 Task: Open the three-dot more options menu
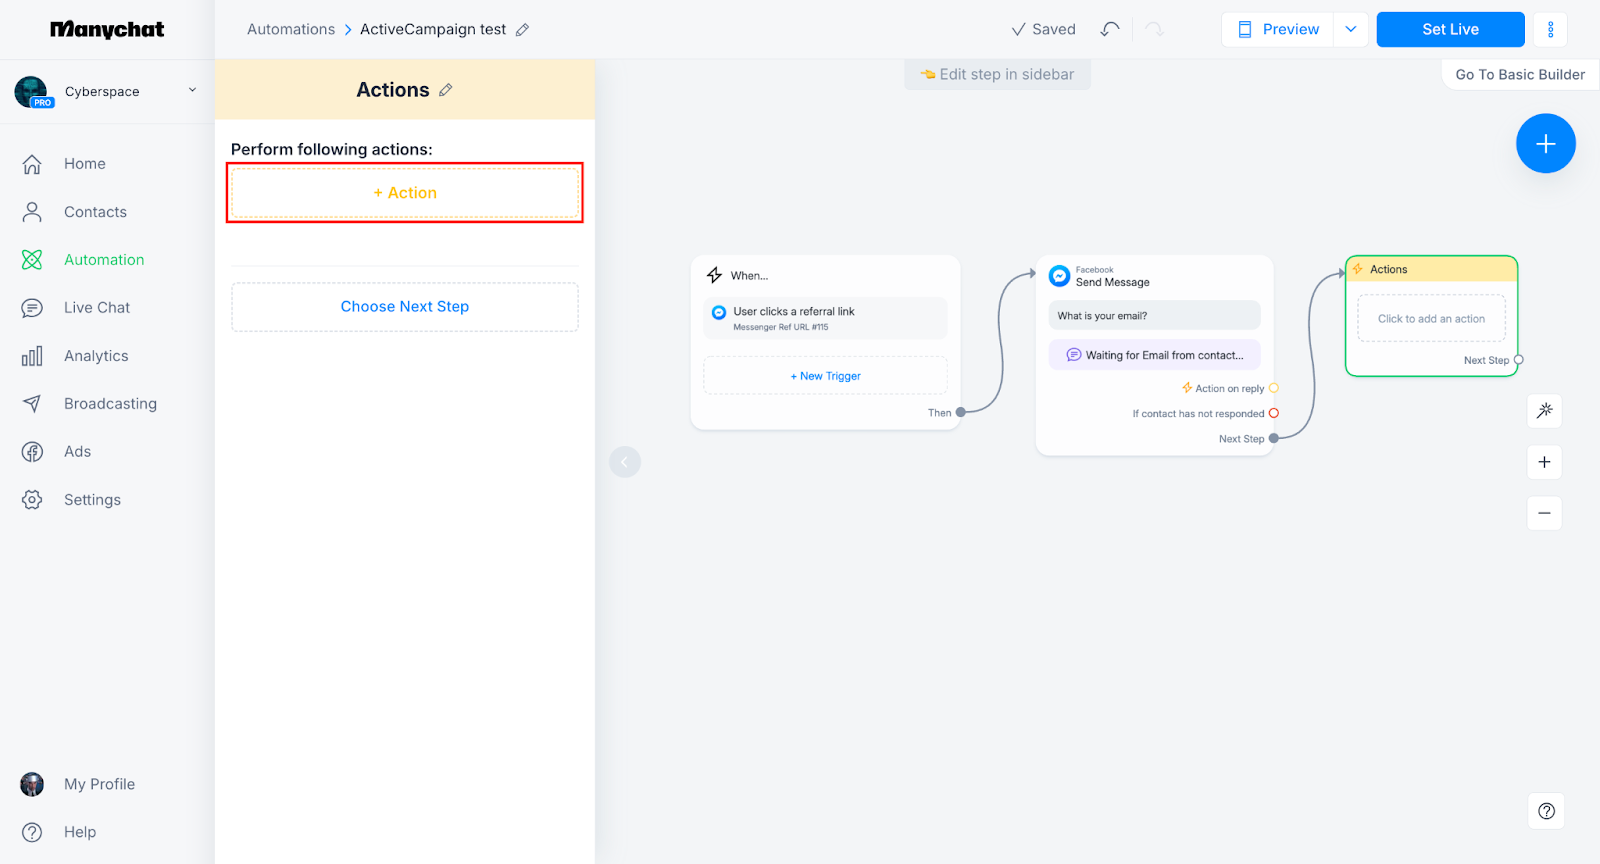[x=1551, y=29]
